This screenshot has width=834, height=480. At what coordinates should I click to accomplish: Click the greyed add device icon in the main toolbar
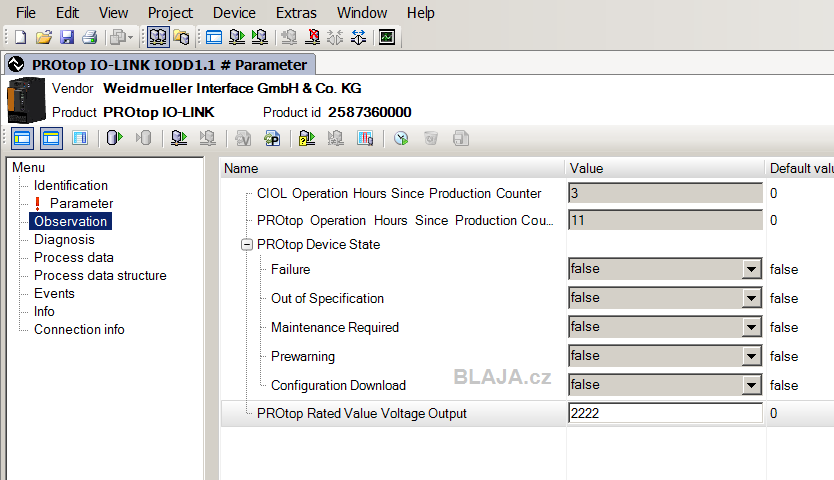(289, 37)
